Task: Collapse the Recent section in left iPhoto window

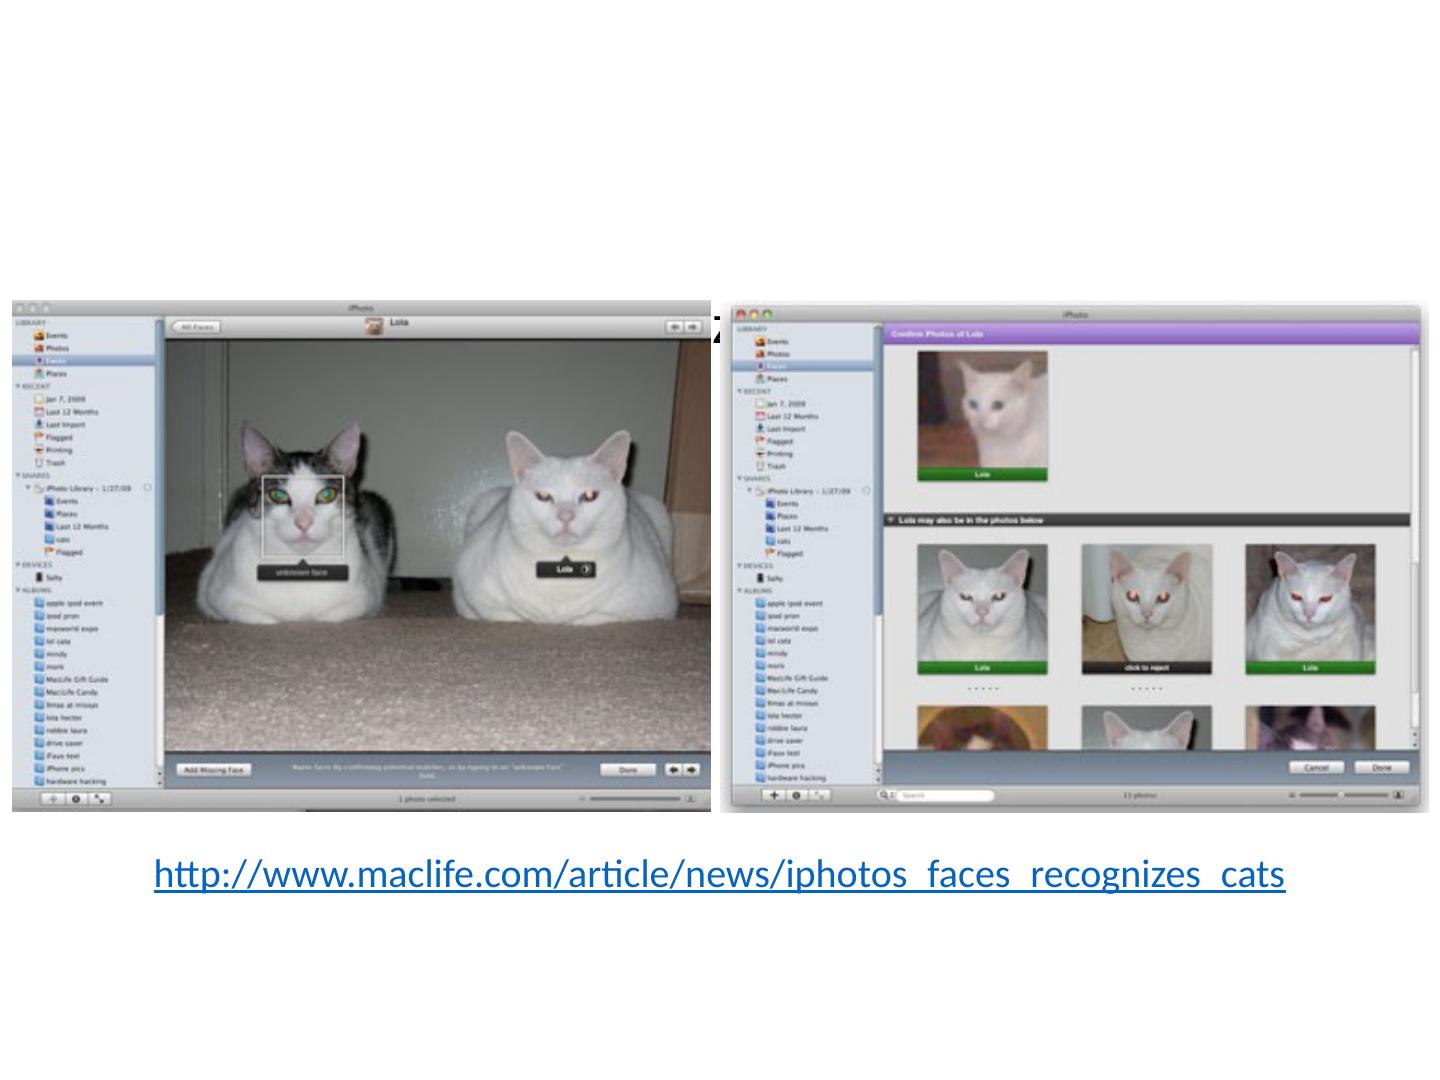Action: (x=17, y=386)
